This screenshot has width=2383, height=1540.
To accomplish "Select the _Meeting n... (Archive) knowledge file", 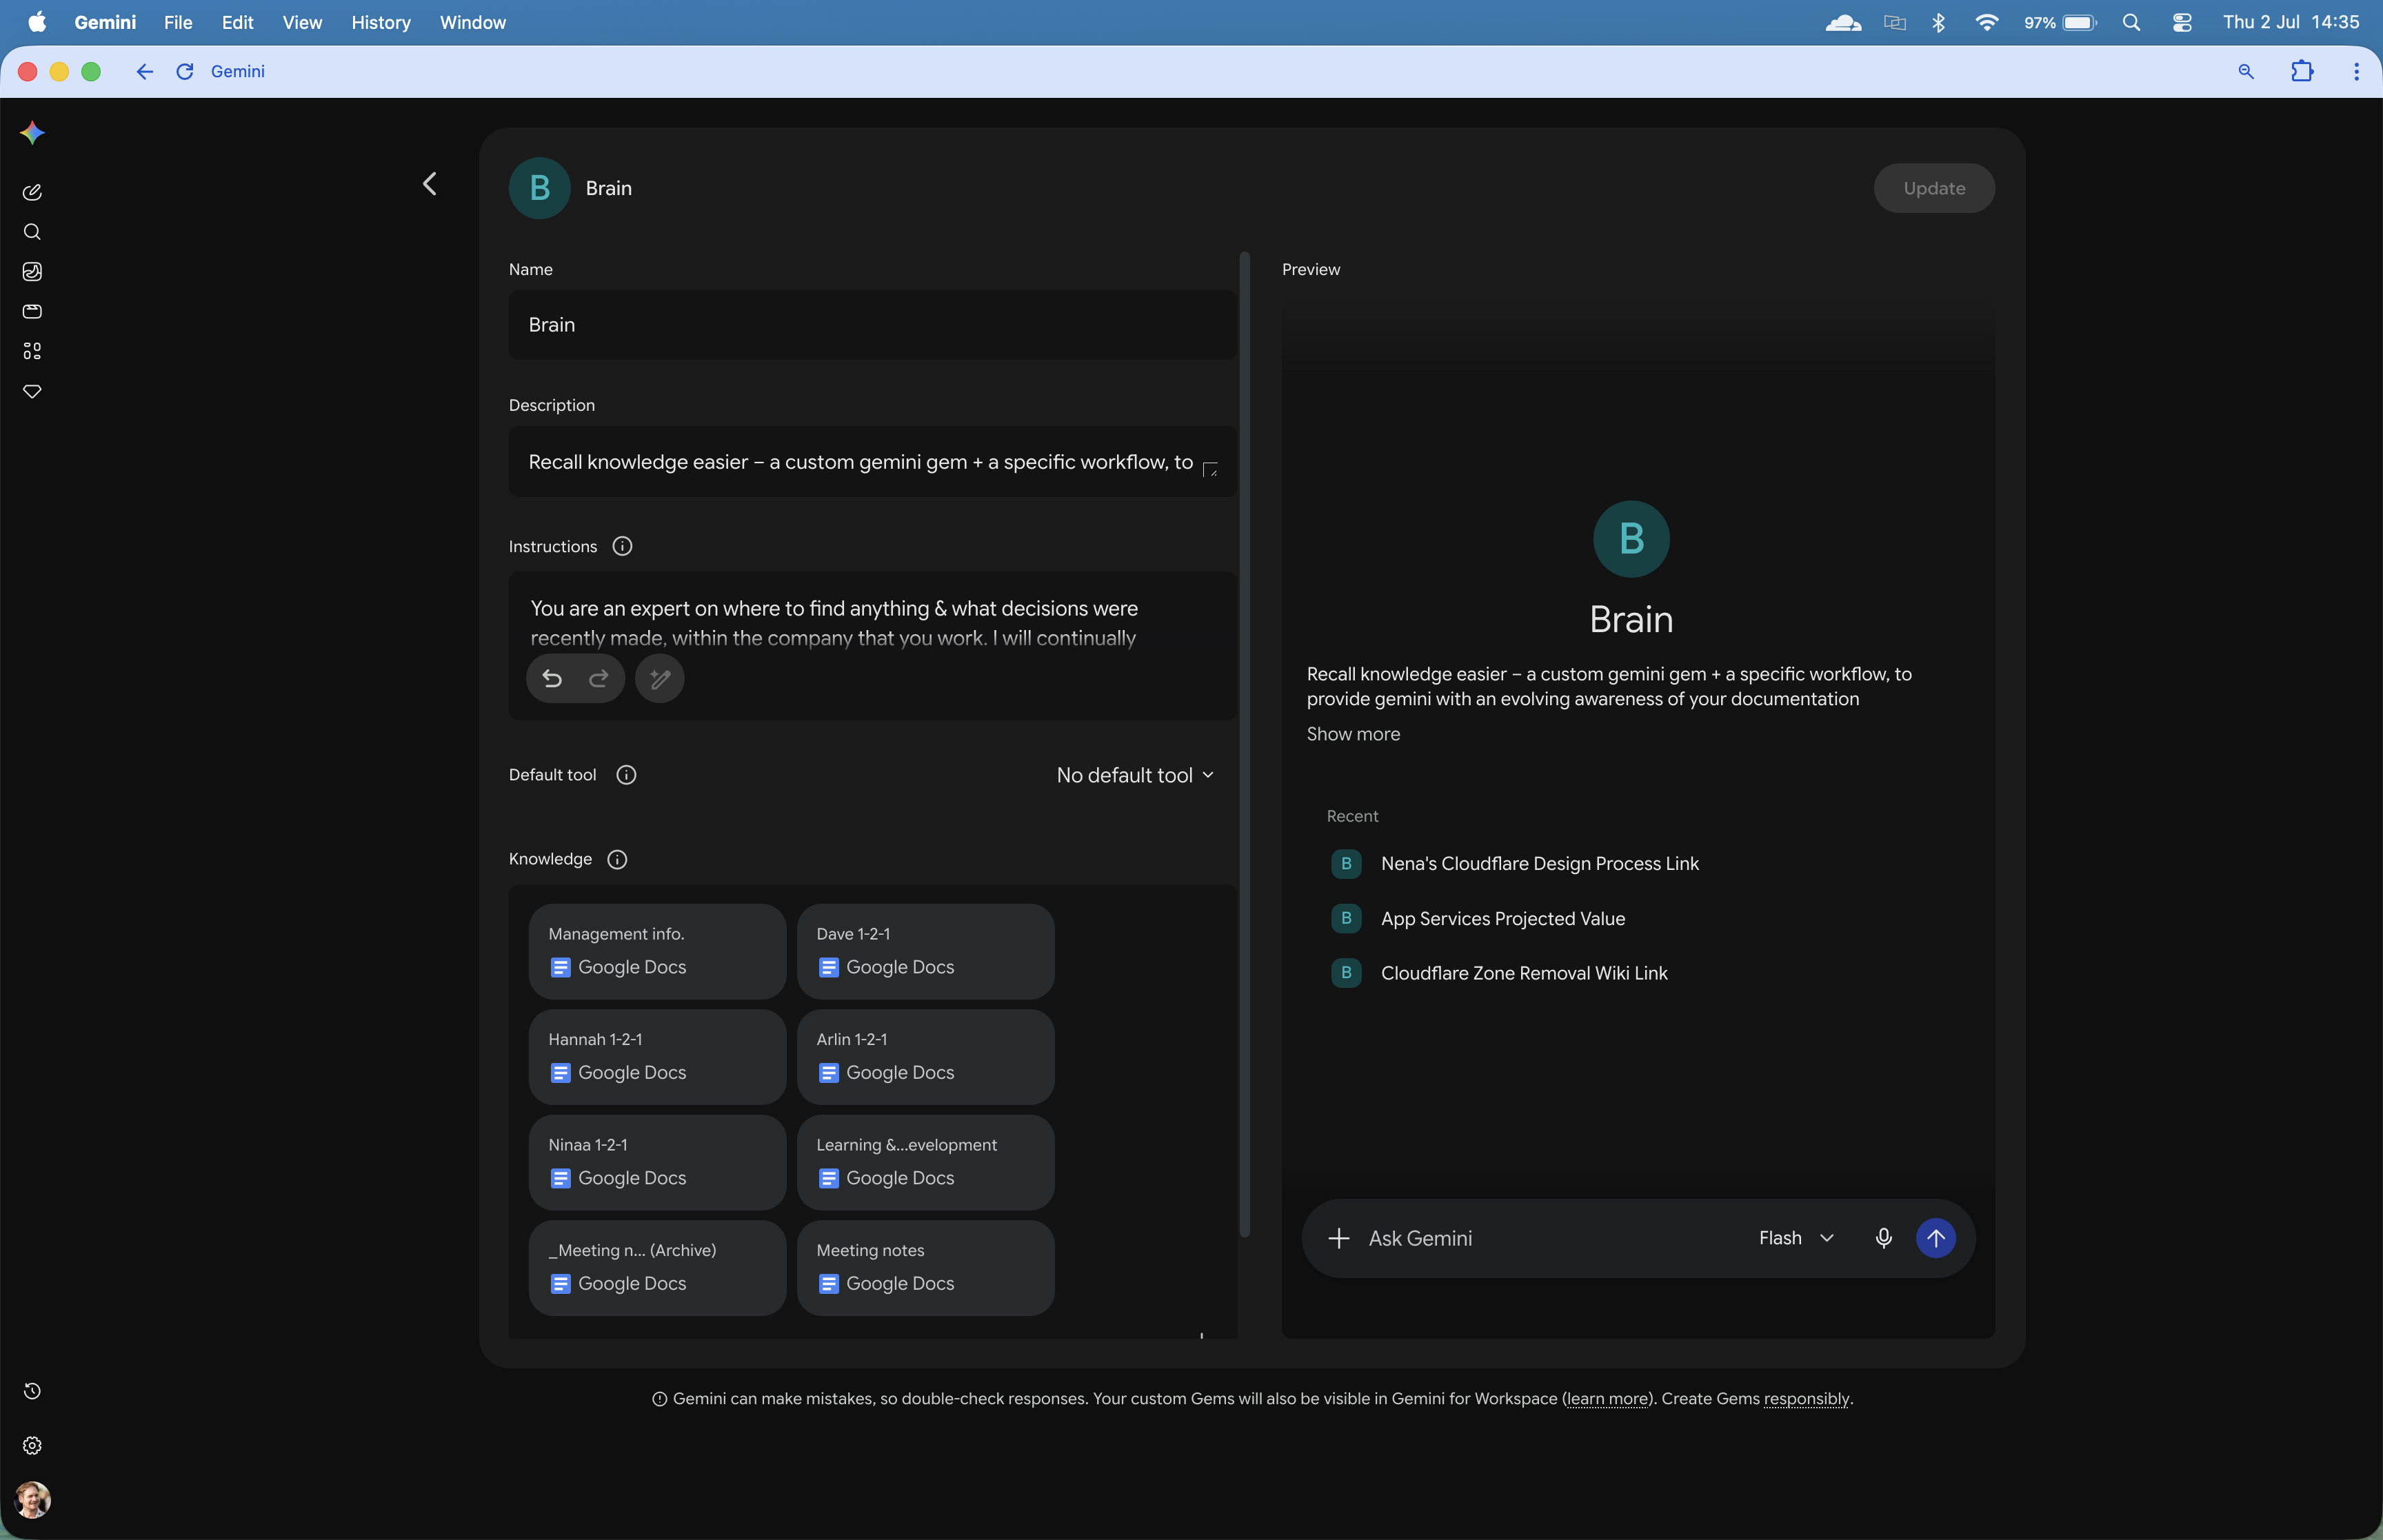I will (x=657, y=1268).
